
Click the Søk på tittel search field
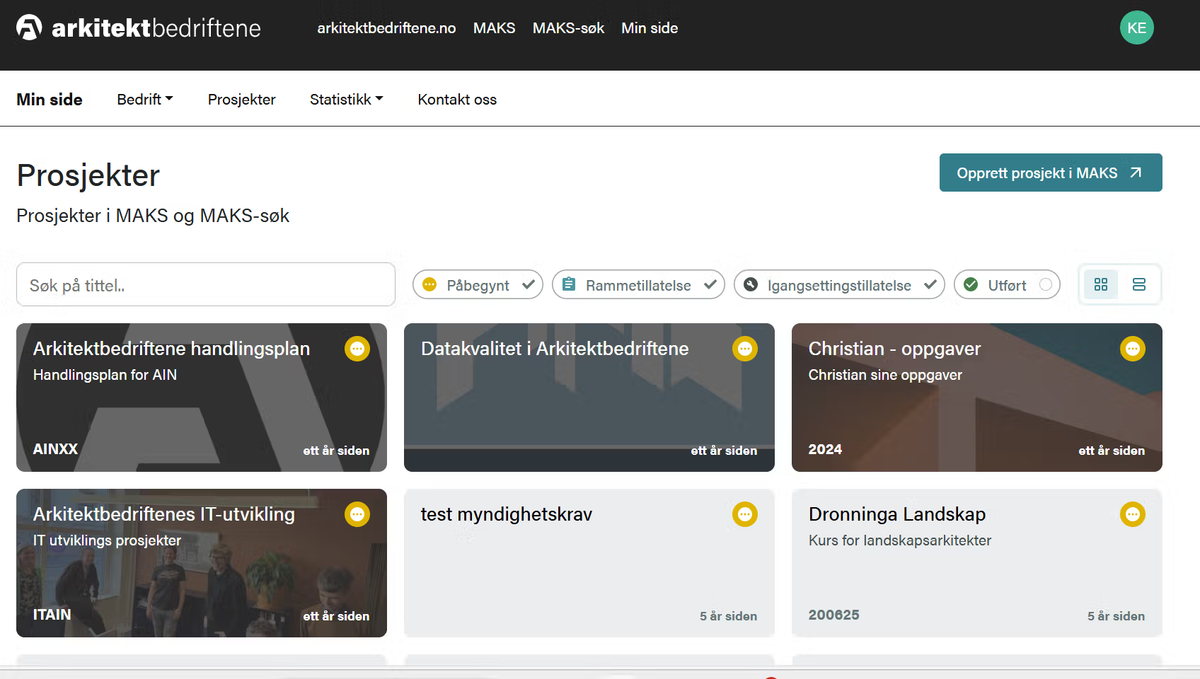pyautogui.click(x=205, y=284)
